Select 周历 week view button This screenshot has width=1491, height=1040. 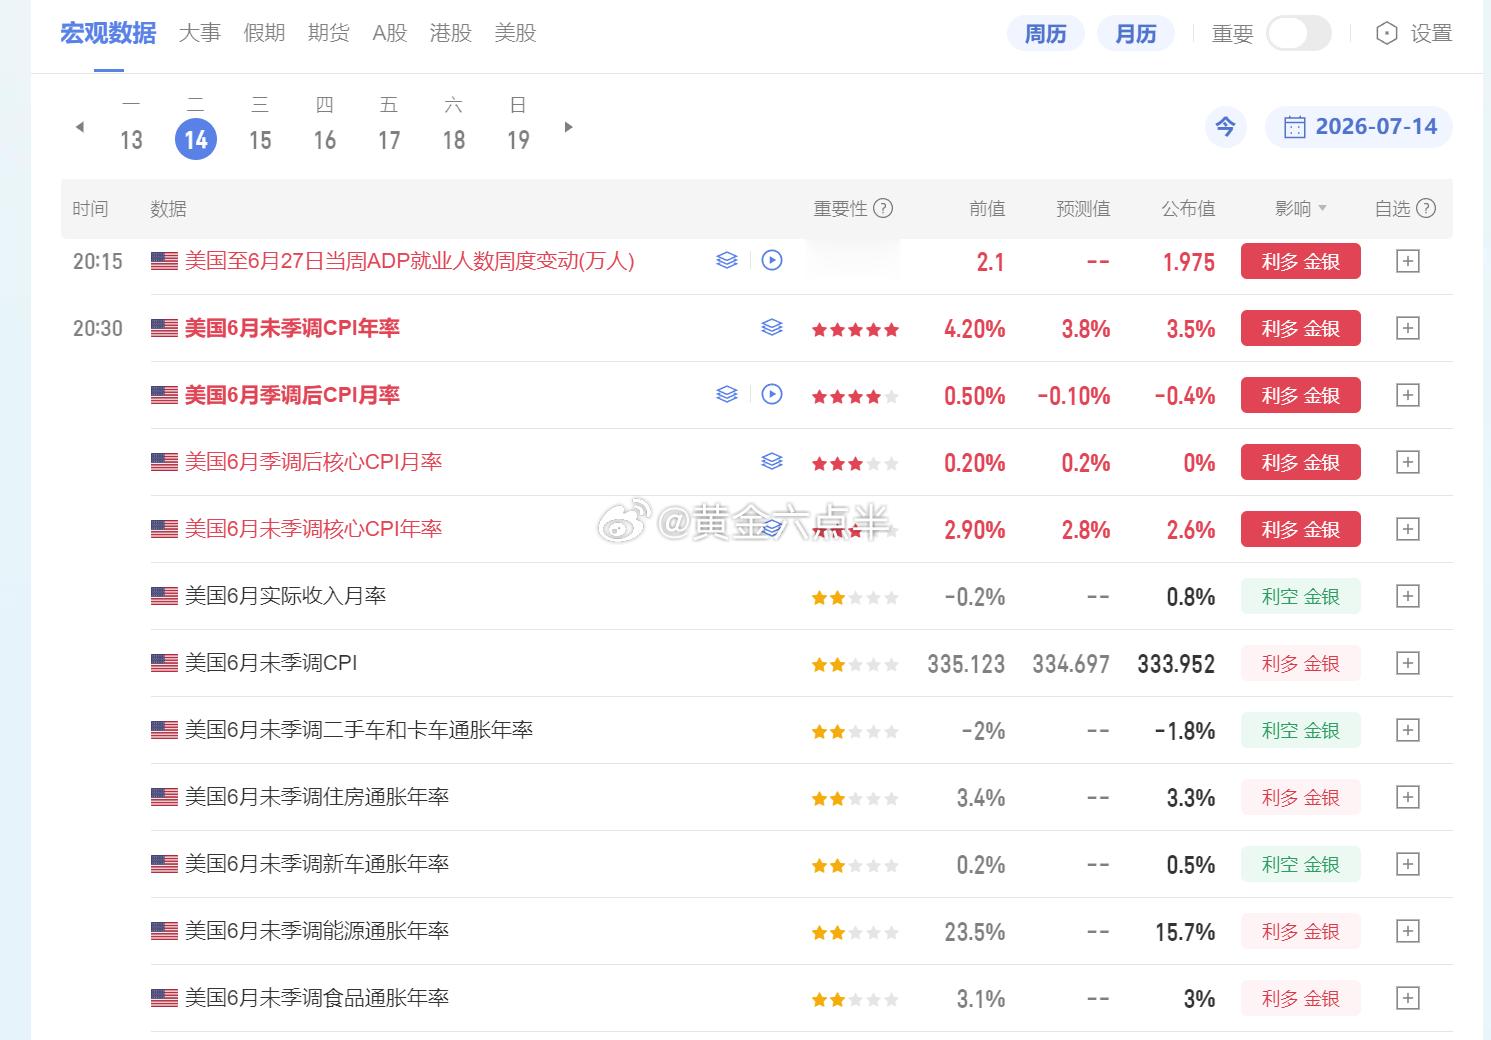1045,33
